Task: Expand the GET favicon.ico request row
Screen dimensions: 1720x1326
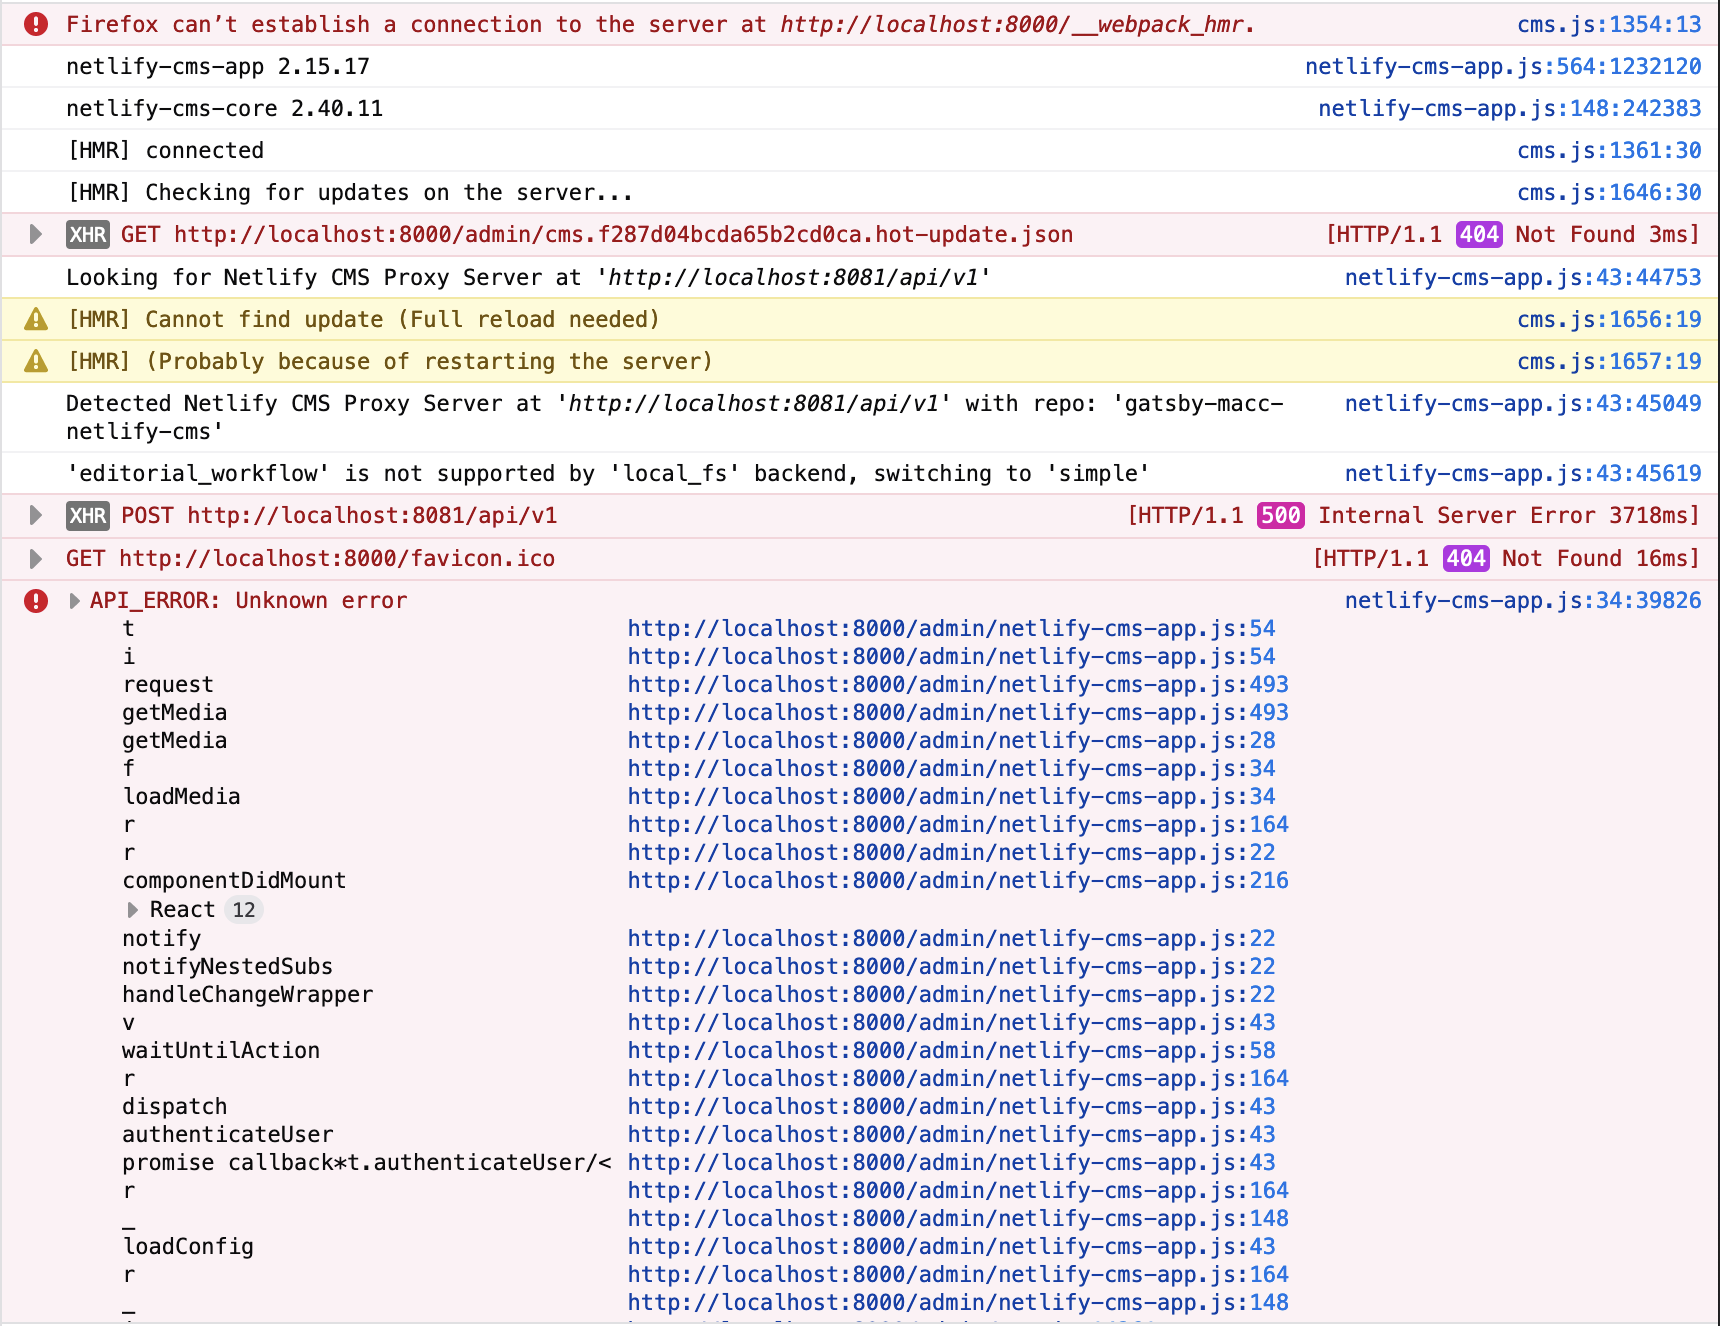Action: click(x=36, y=559)
